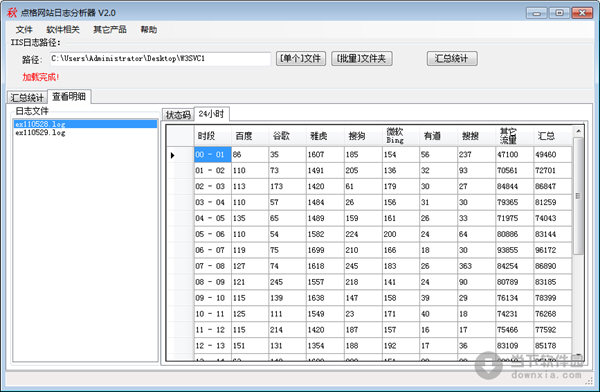600x392 pixels.
Task: Click the [单个]文件 button
Action: point(301,59)
